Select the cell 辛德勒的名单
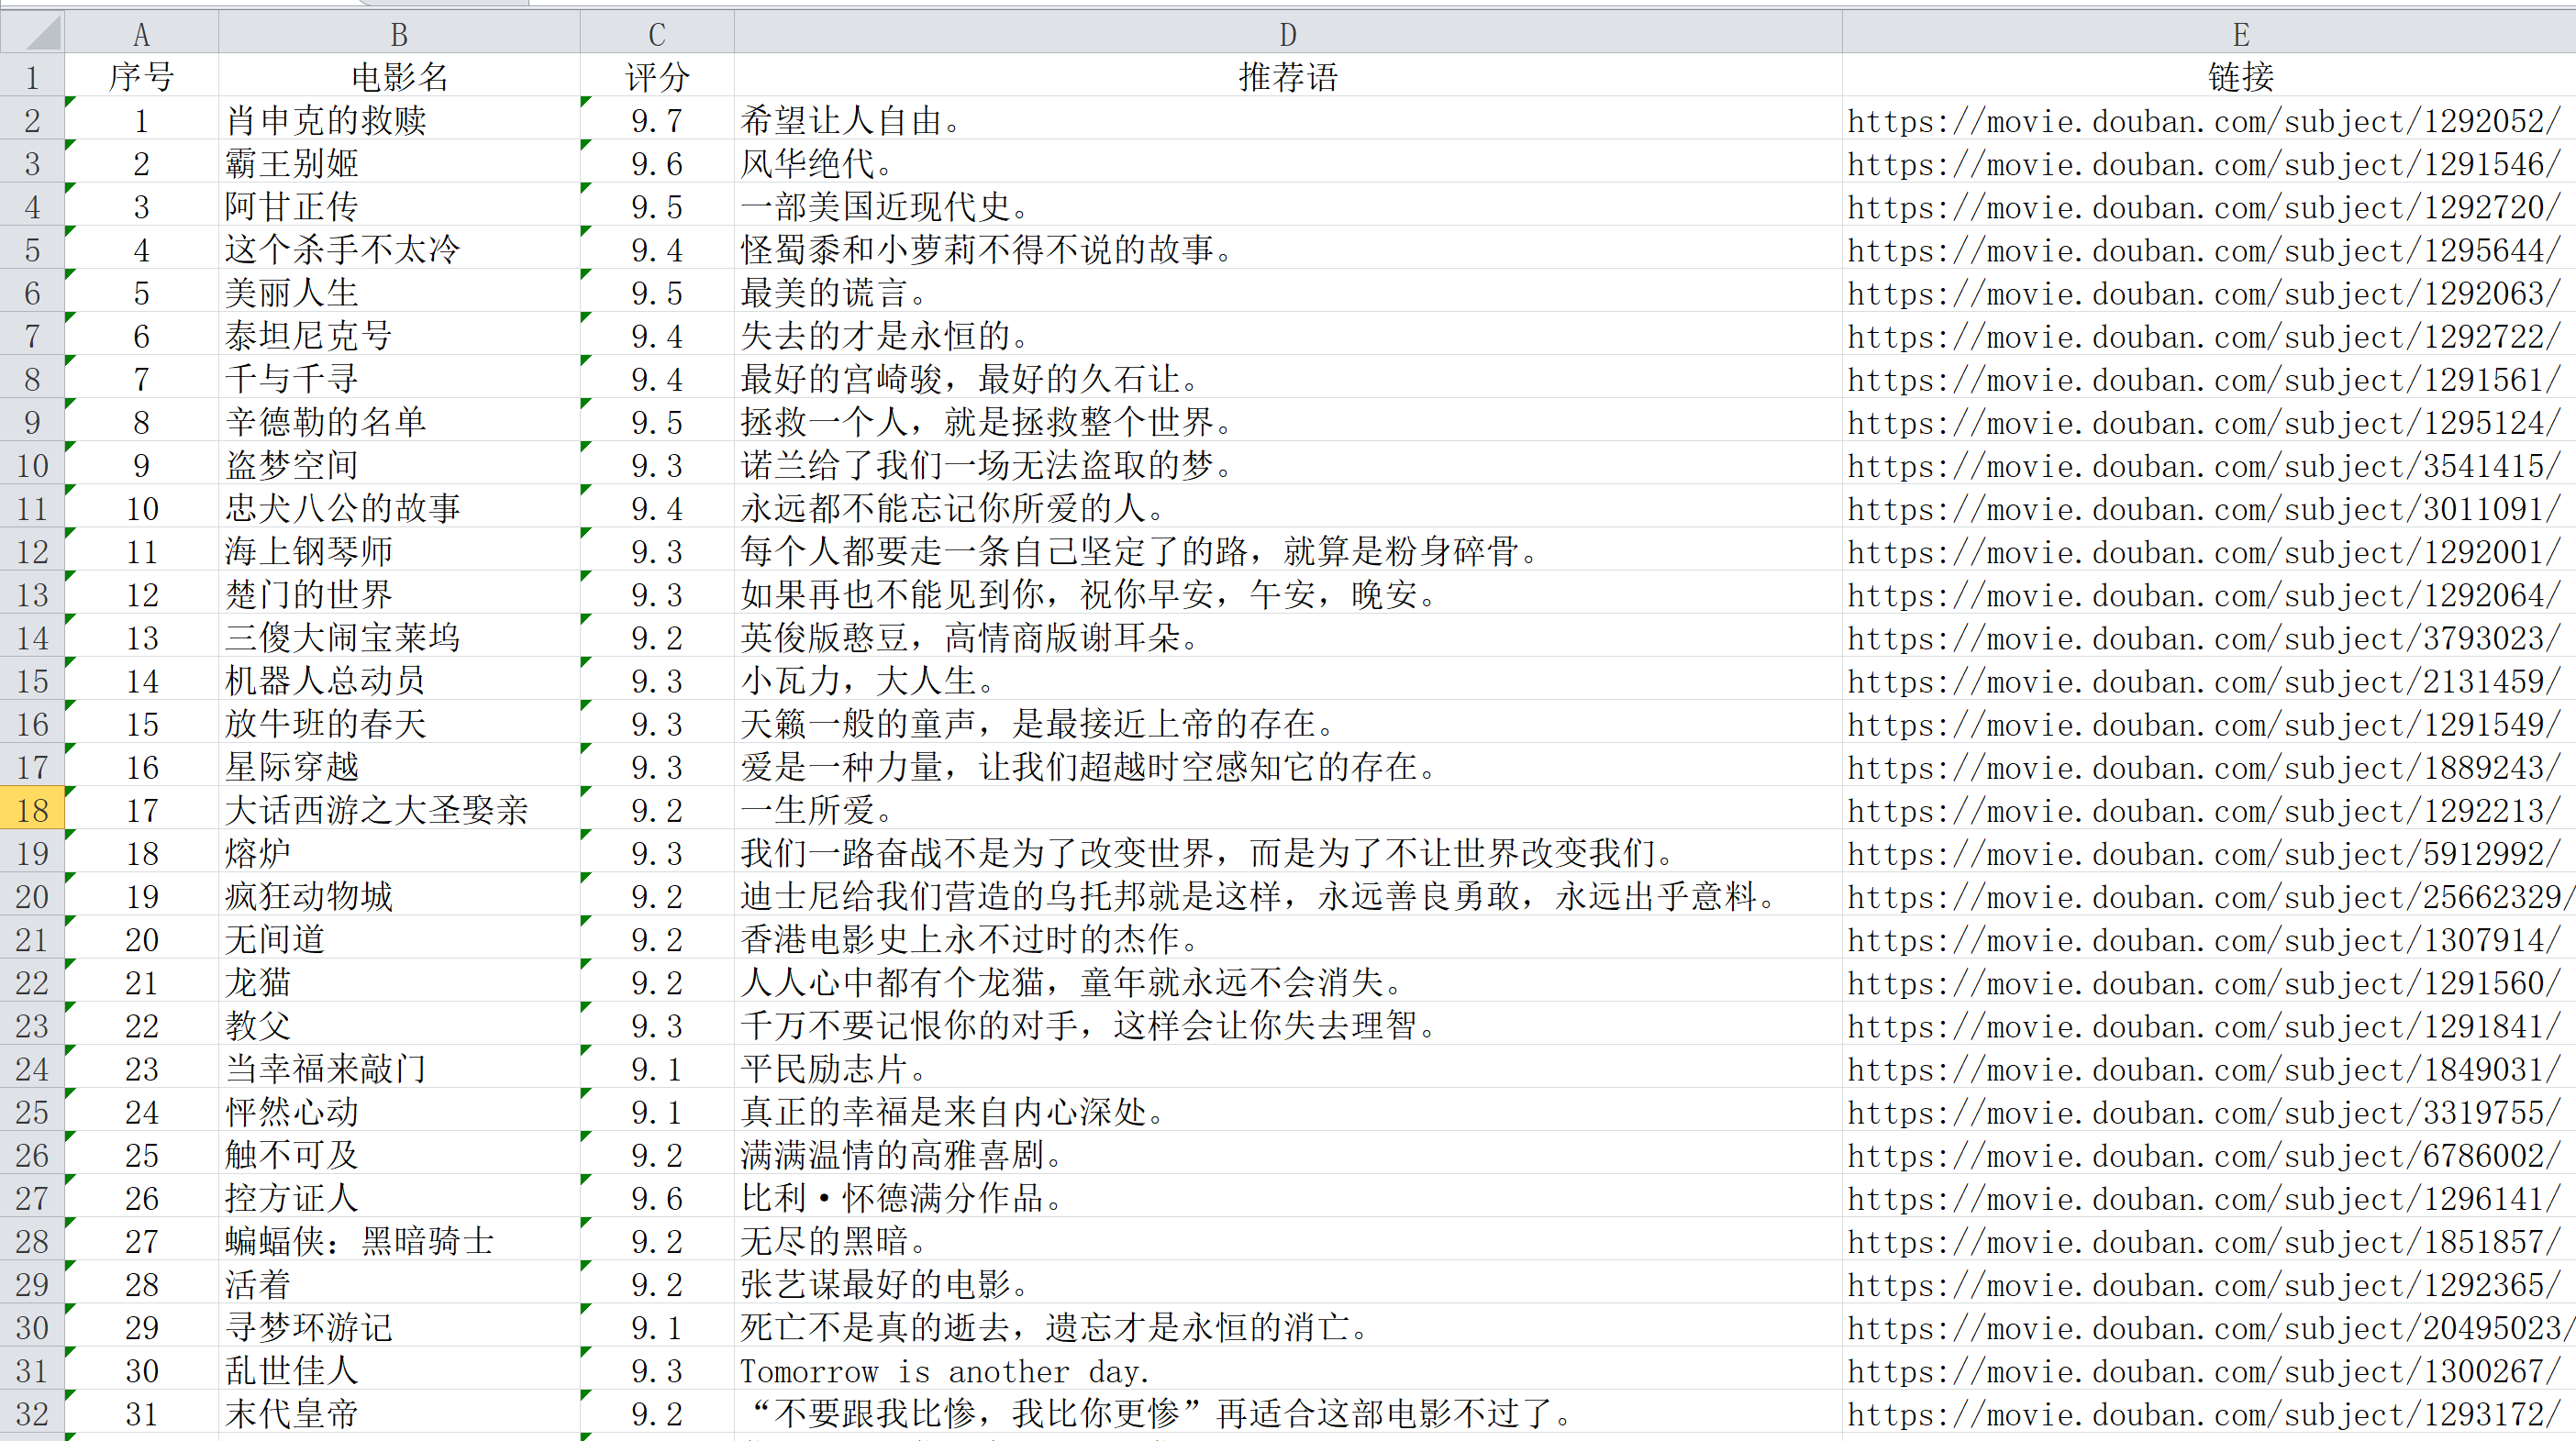 (399, 421)
